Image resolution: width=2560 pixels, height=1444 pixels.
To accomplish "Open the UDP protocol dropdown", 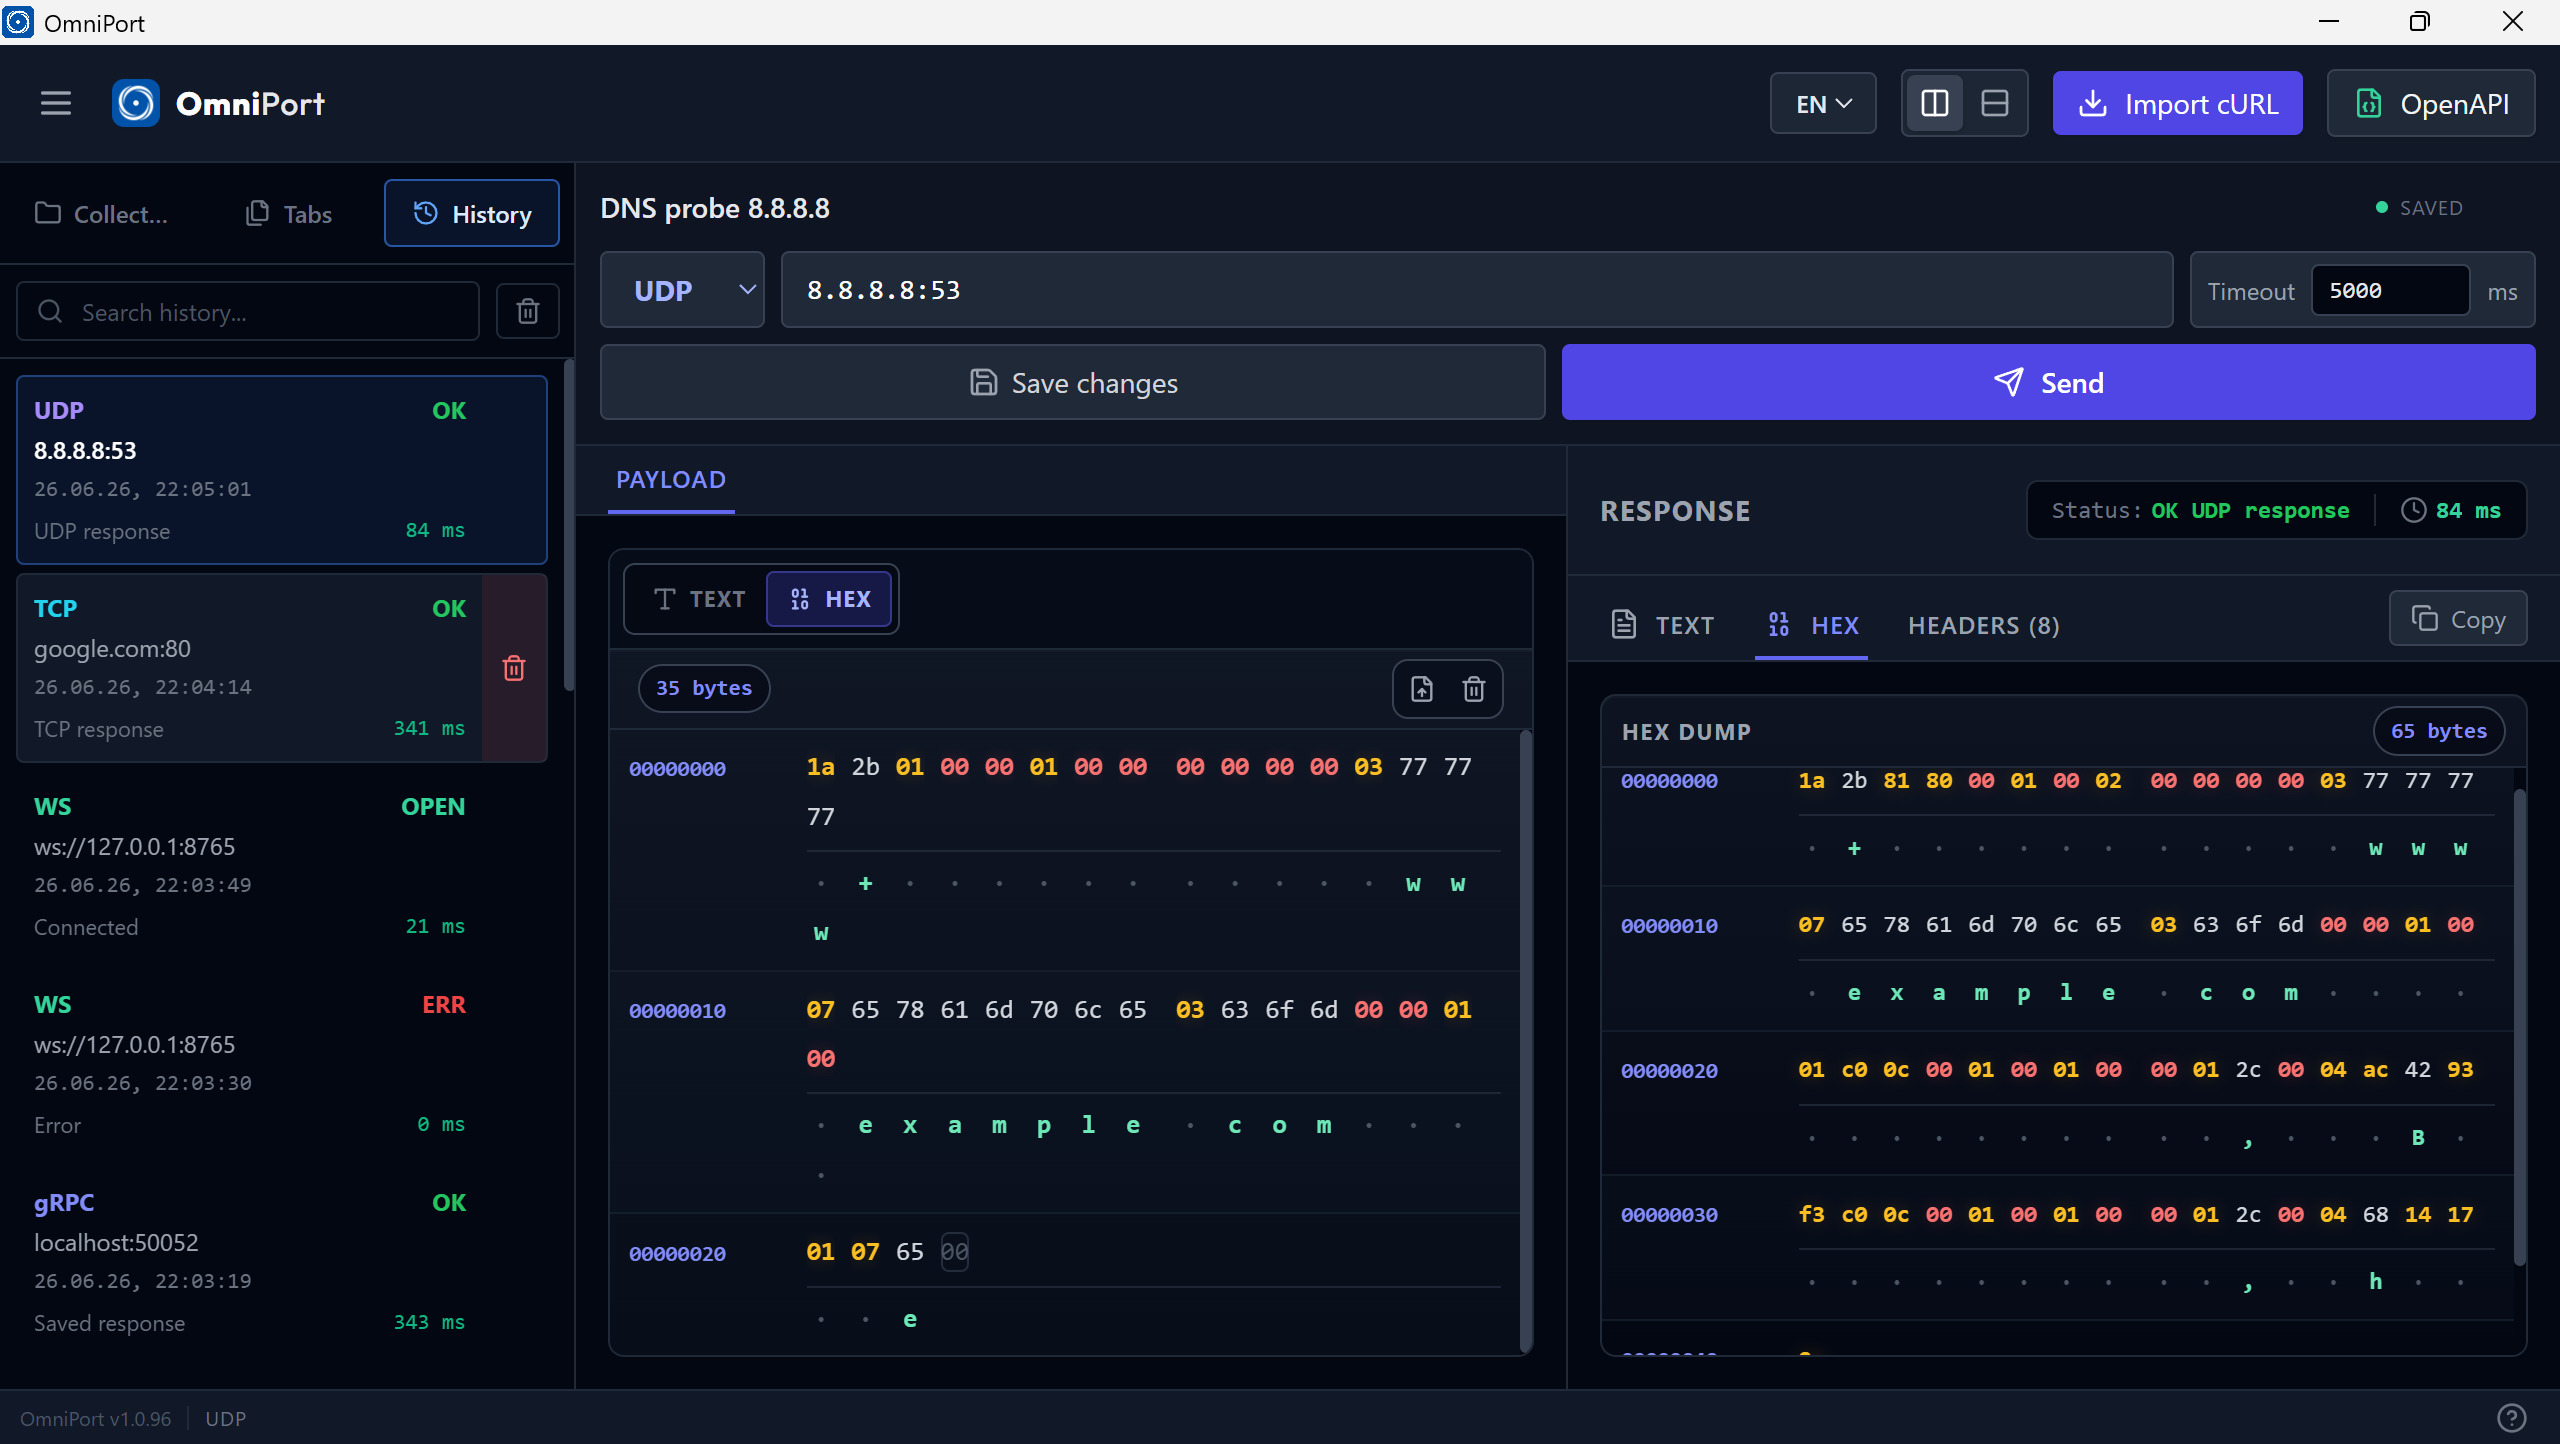I will coord(682,290).
